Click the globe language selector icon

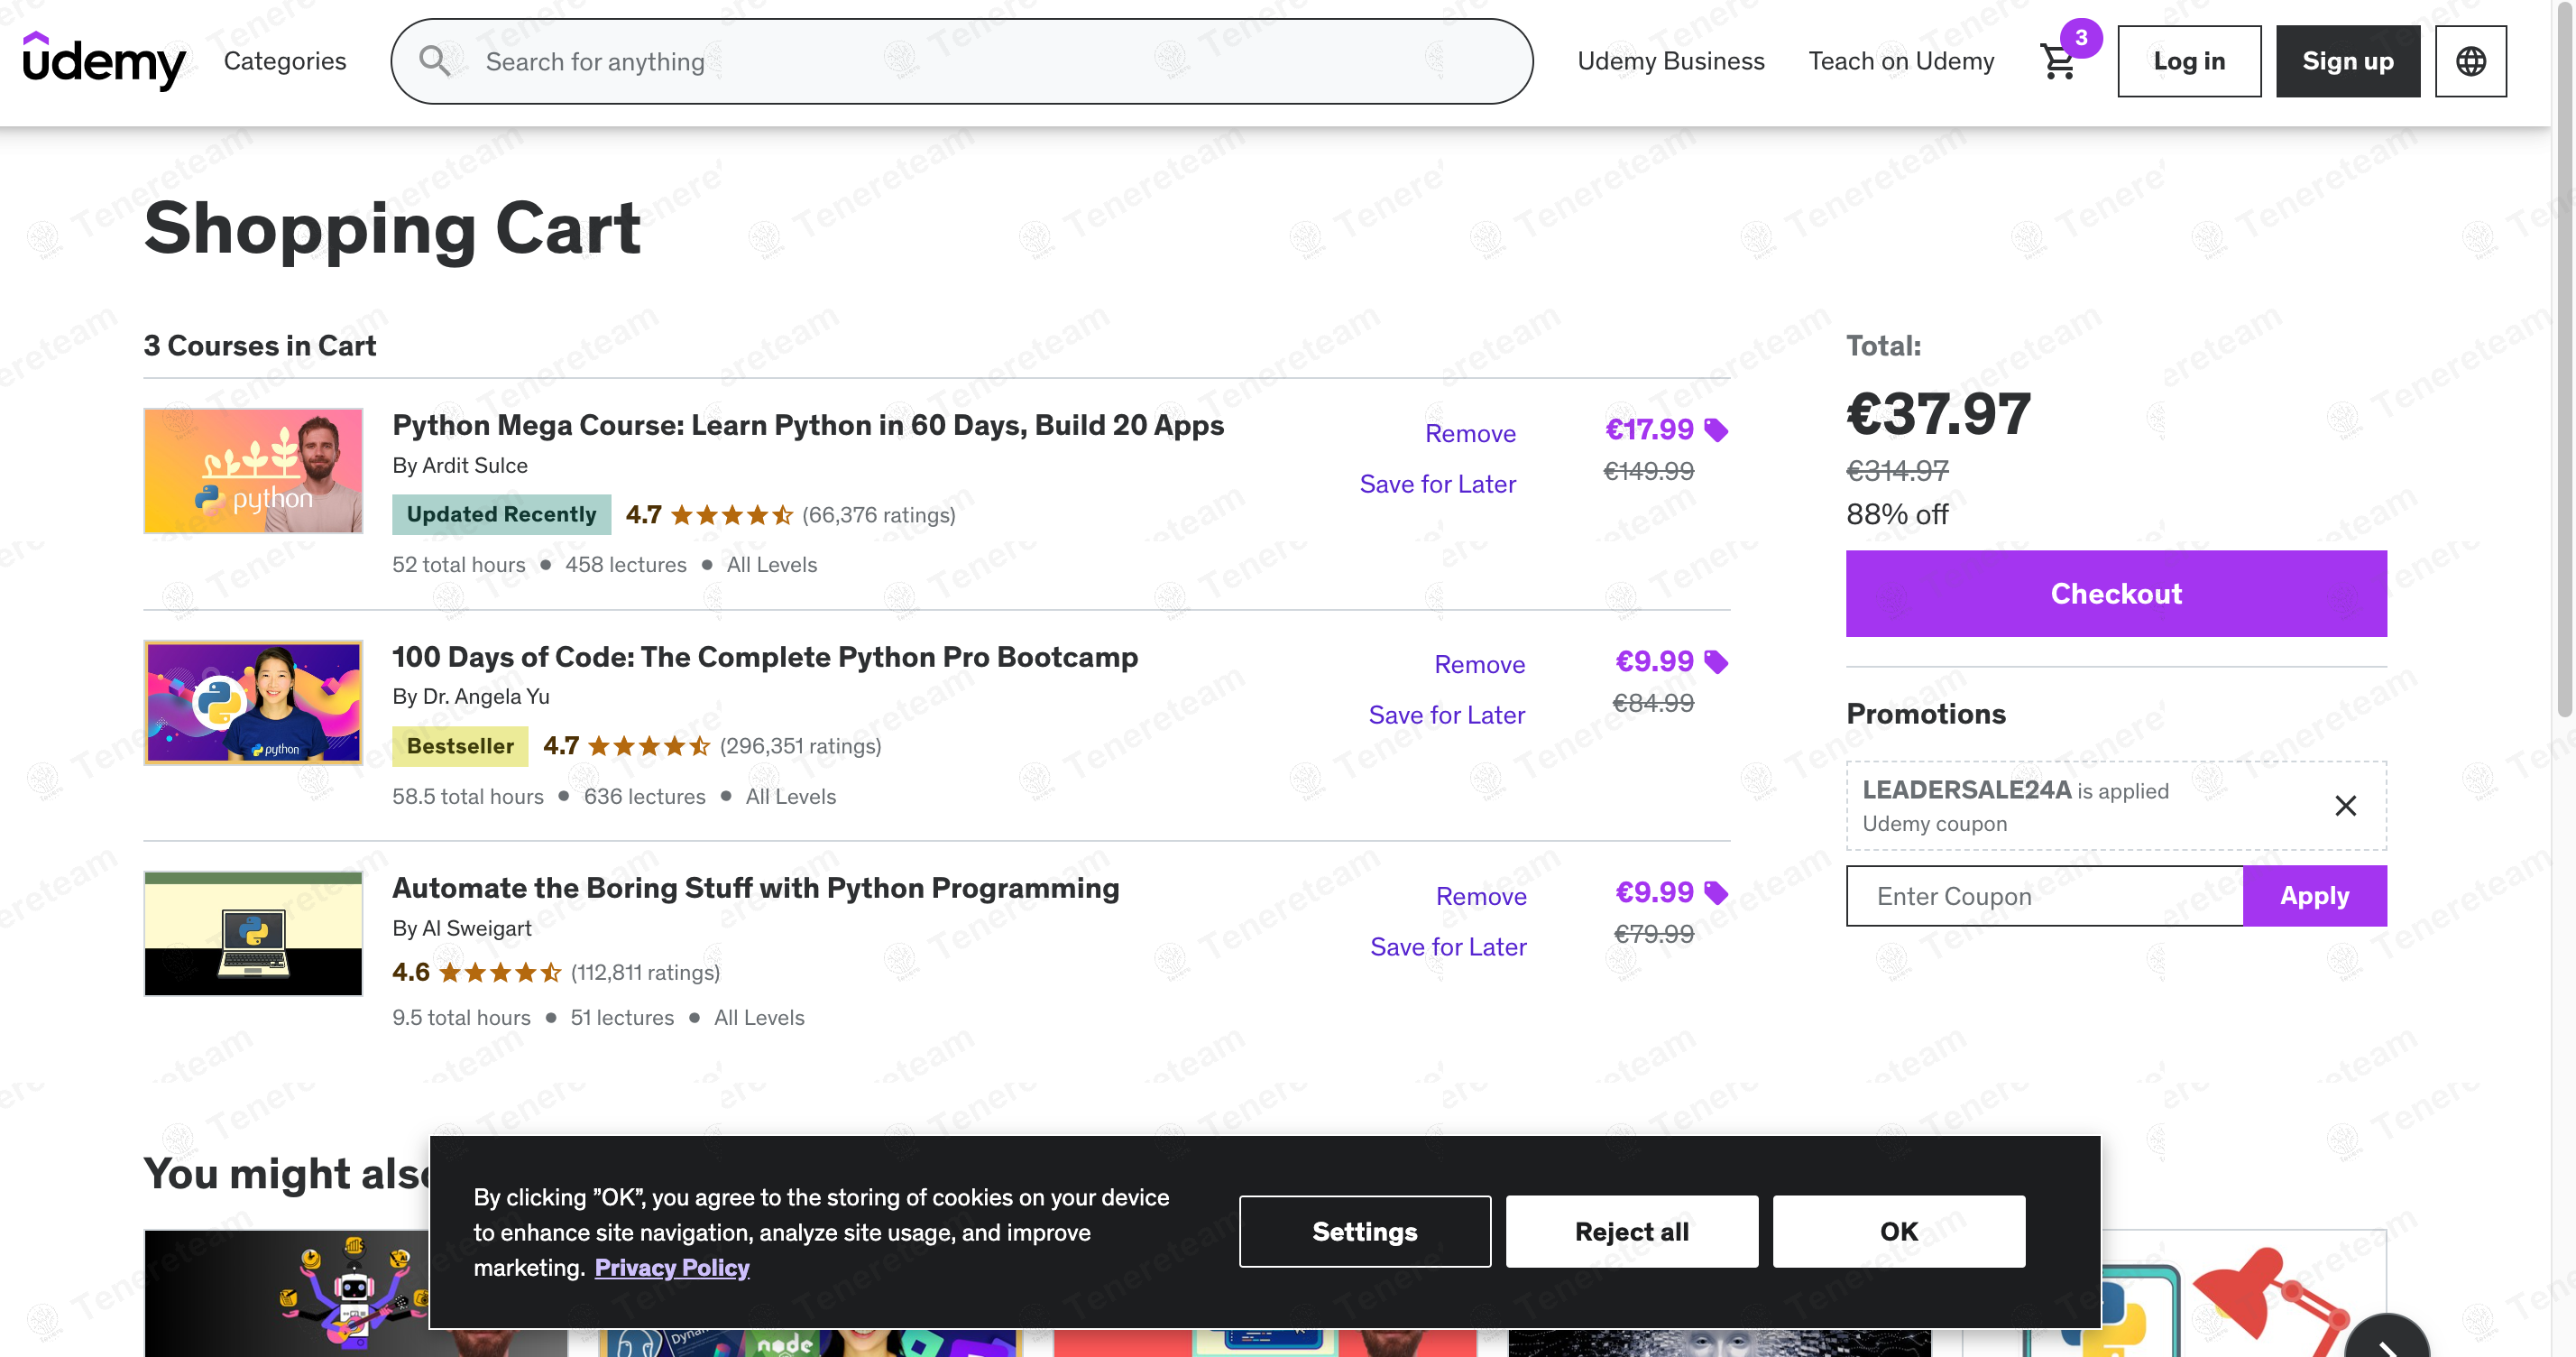pos(2471,61)
